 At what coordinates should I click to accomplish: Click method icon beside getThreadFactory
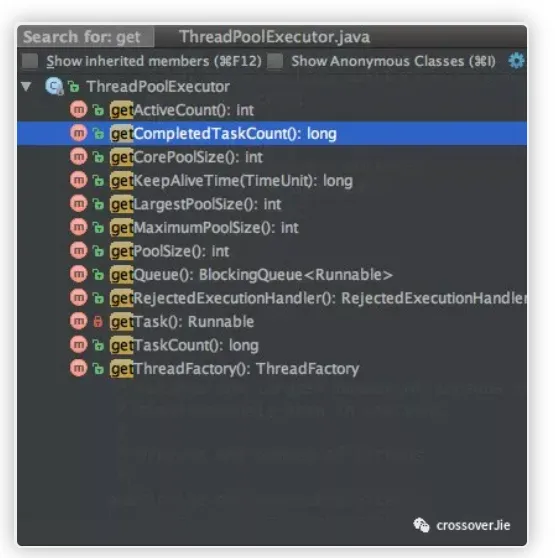pos(79,368)
